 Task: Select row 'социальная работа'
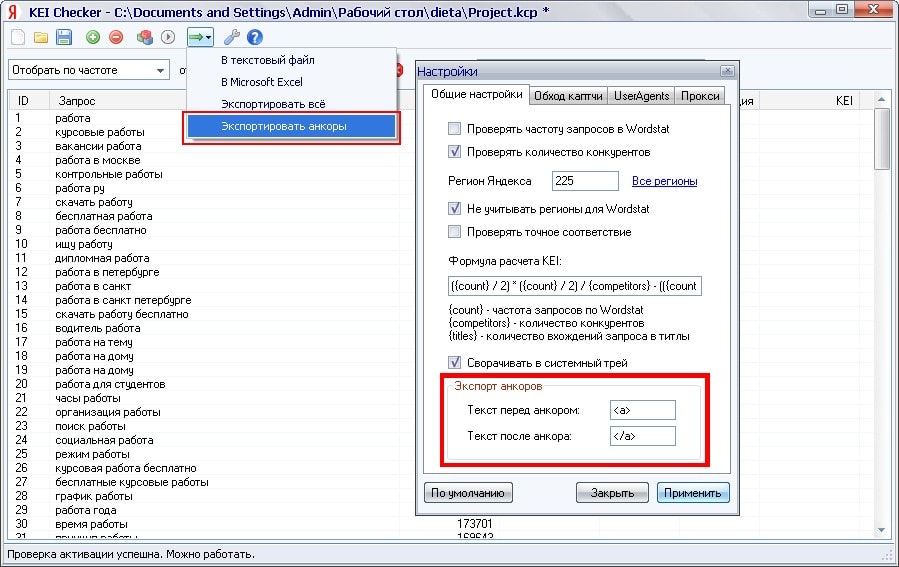(104, 440)
